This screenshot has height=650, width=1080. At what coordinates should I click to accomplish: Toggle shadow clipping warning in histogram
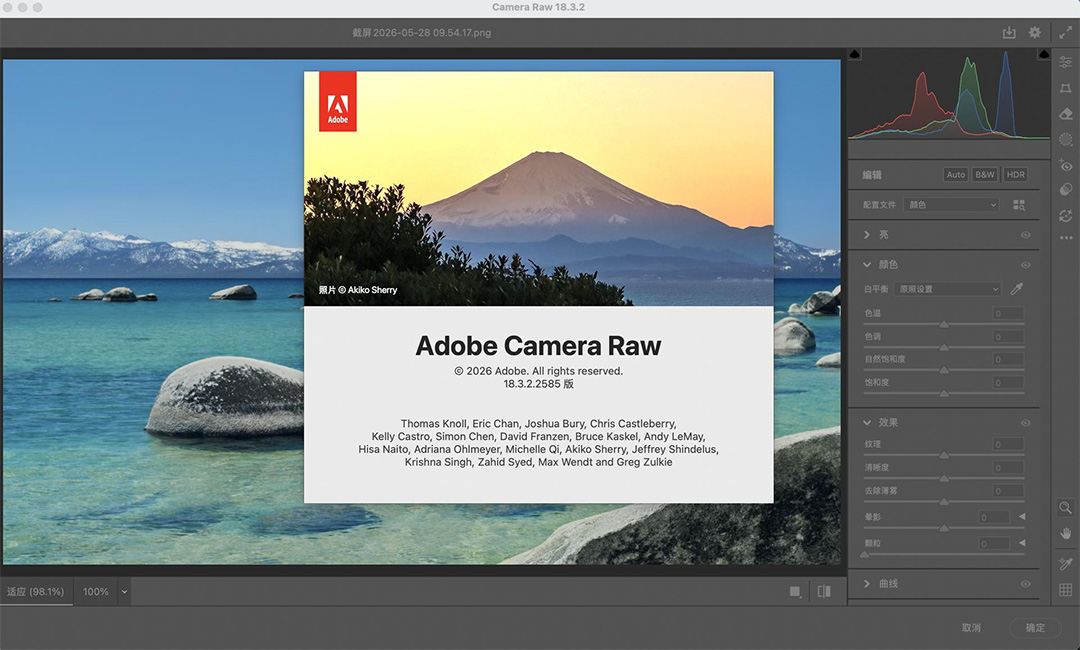click(855, 54)
